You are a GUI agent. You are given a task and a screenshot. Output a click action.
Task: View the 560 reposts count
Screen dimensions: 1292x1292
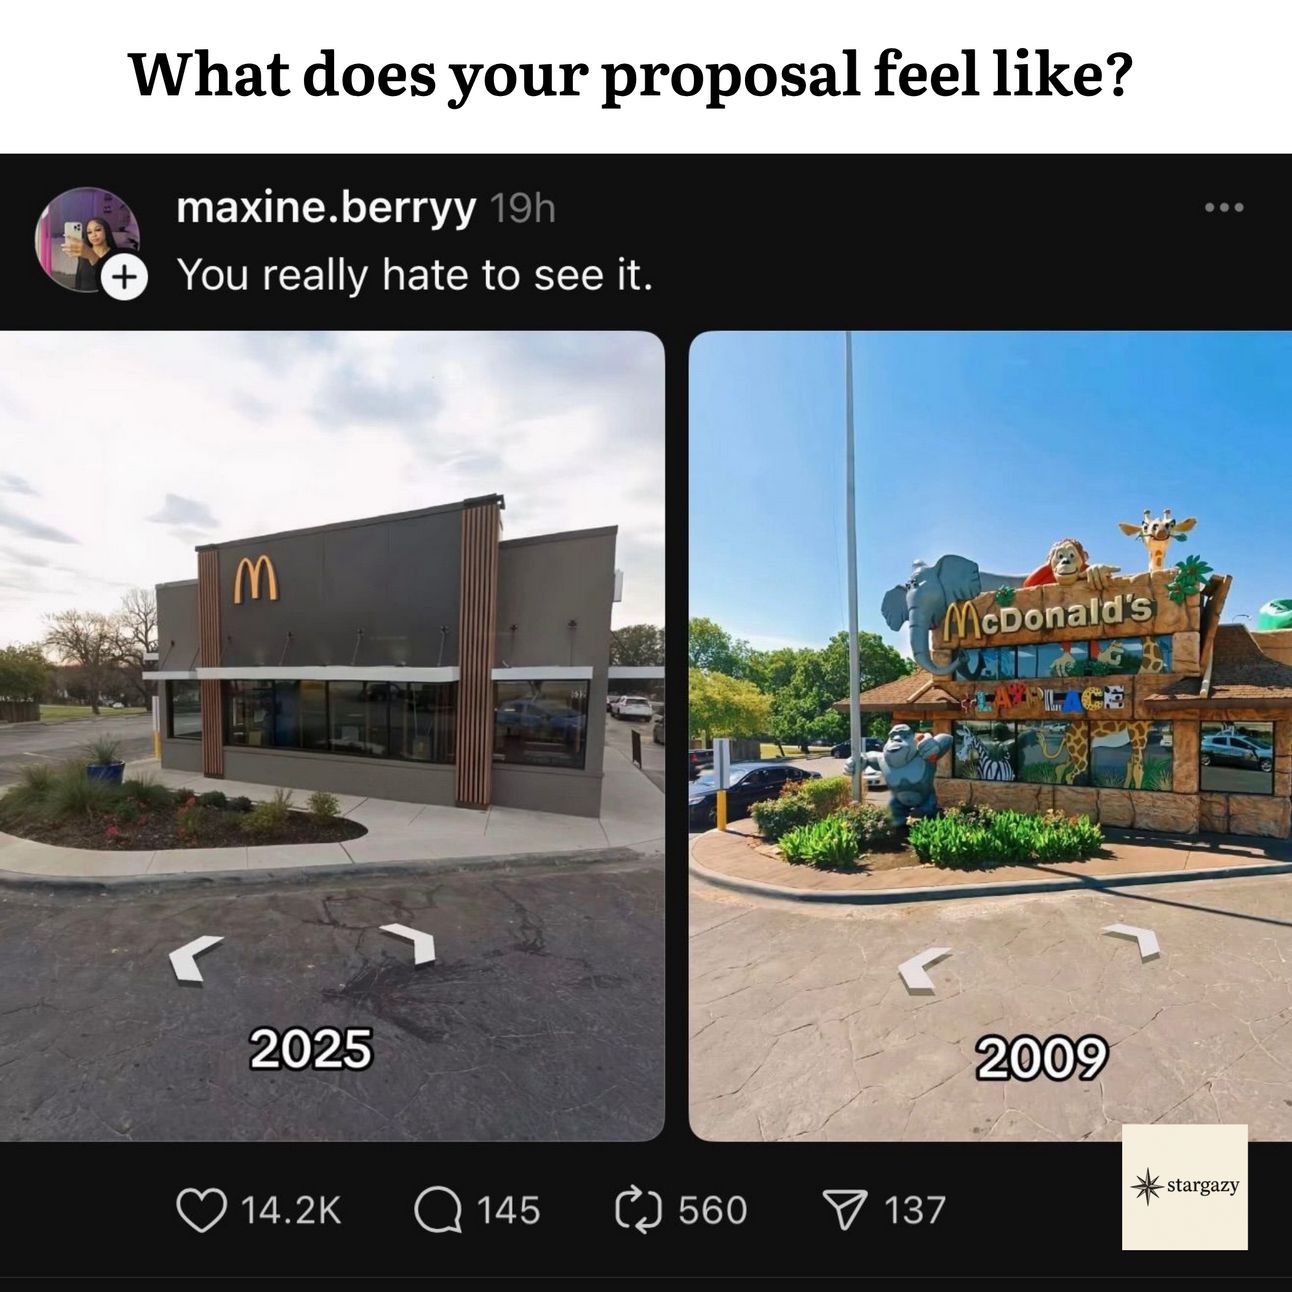click(713, 1211)
